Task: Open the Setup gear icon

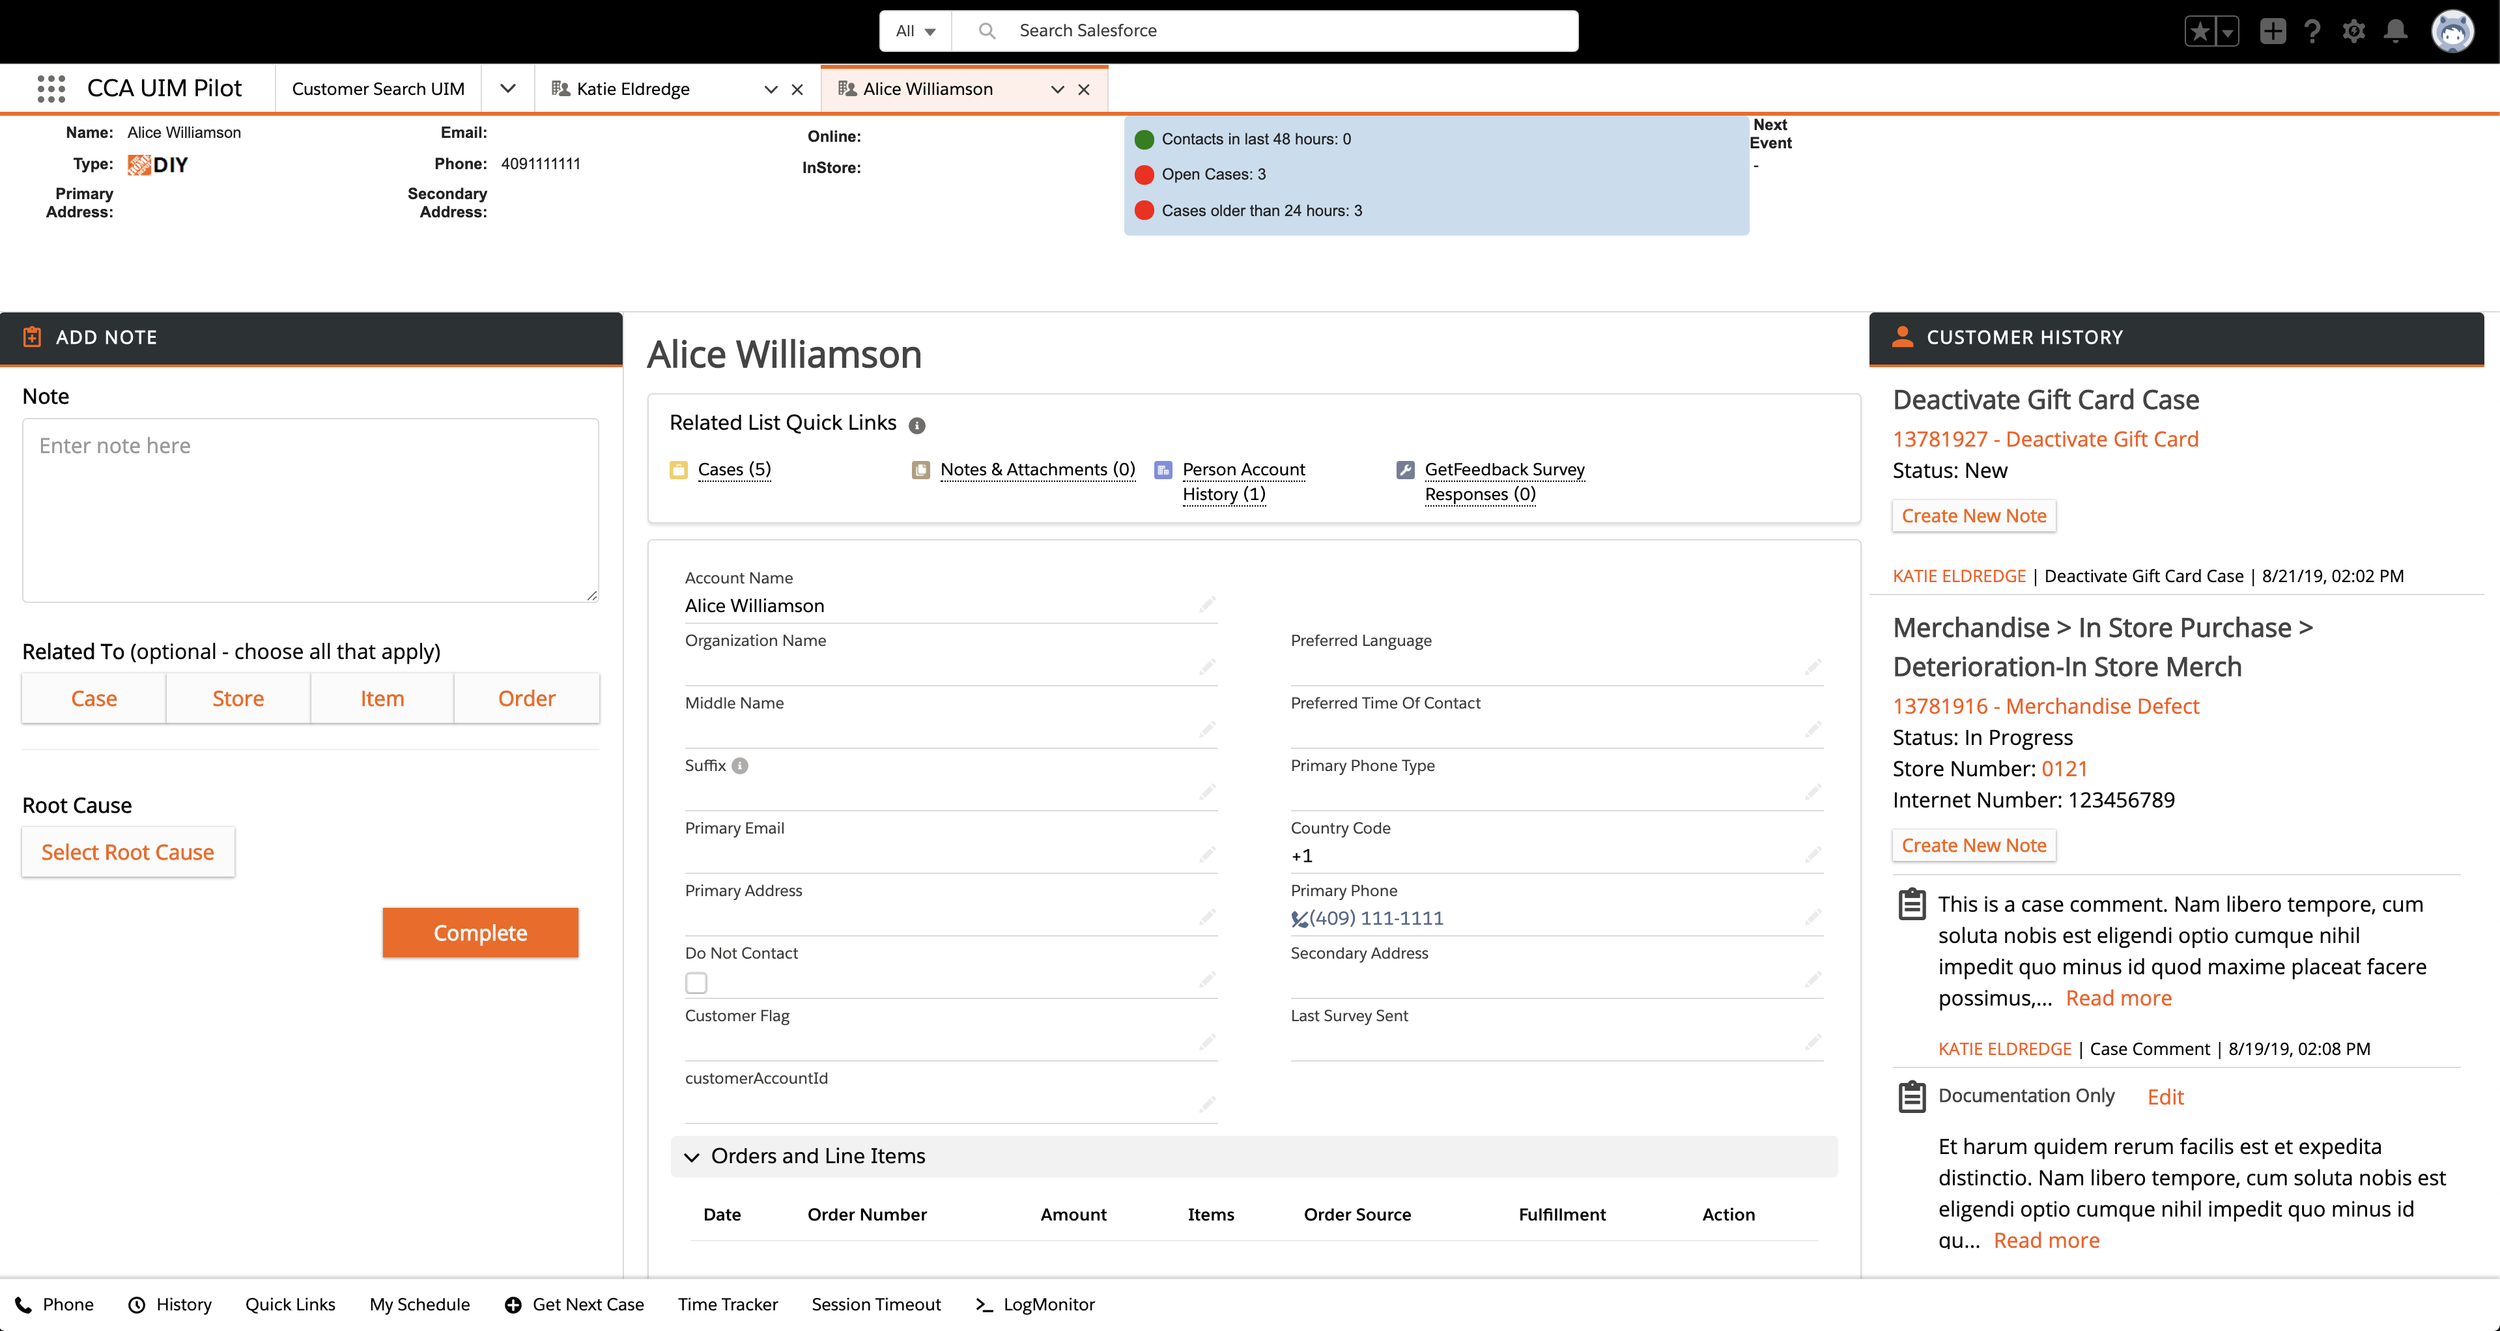Action: coord(2353,31)
